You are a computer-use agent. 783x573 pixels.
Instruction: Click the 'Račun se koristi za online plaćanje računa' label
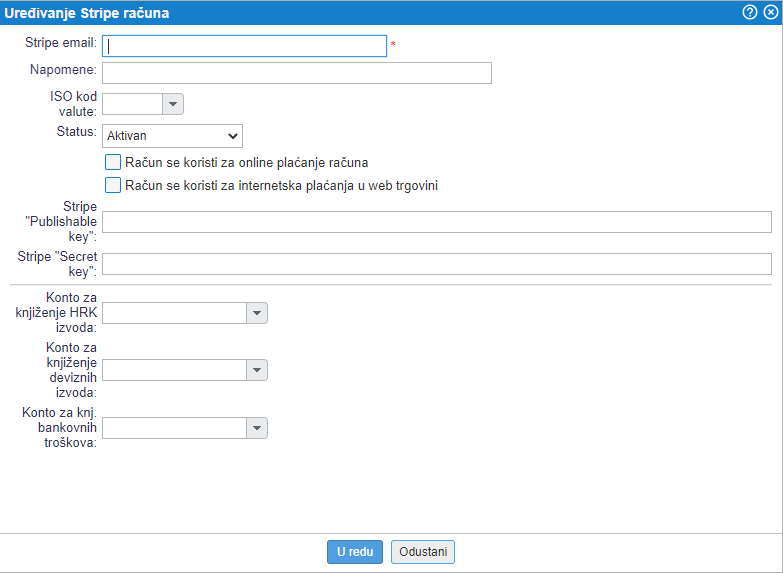[x=247, y=163]
